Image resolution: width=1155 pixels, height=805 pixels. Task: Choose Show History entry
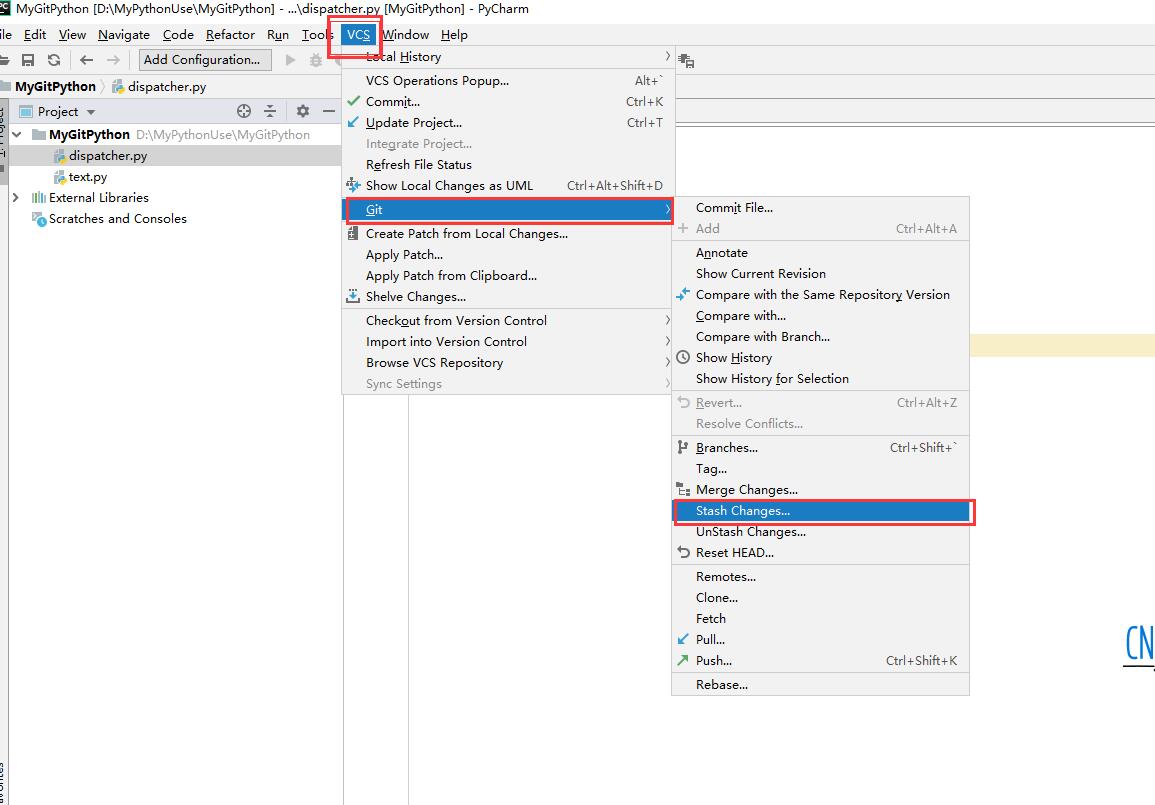point(821,358)
